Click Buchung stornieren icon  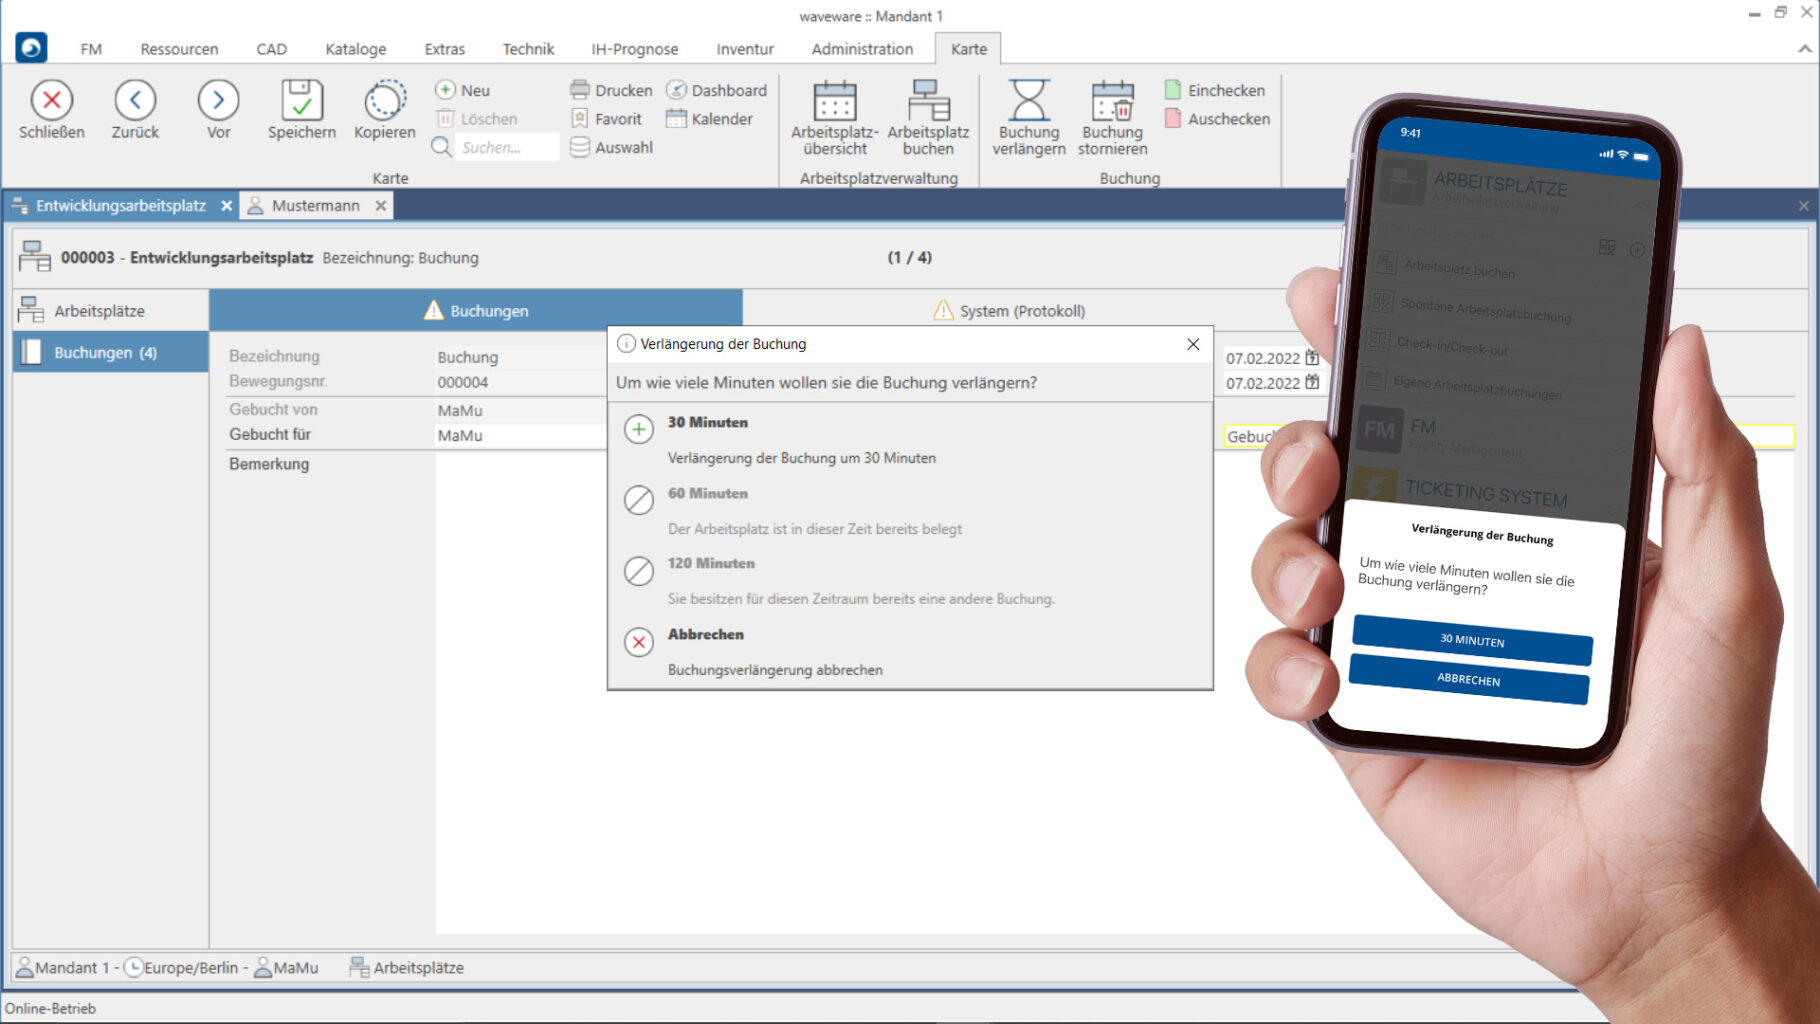[x=1112, y=101]
